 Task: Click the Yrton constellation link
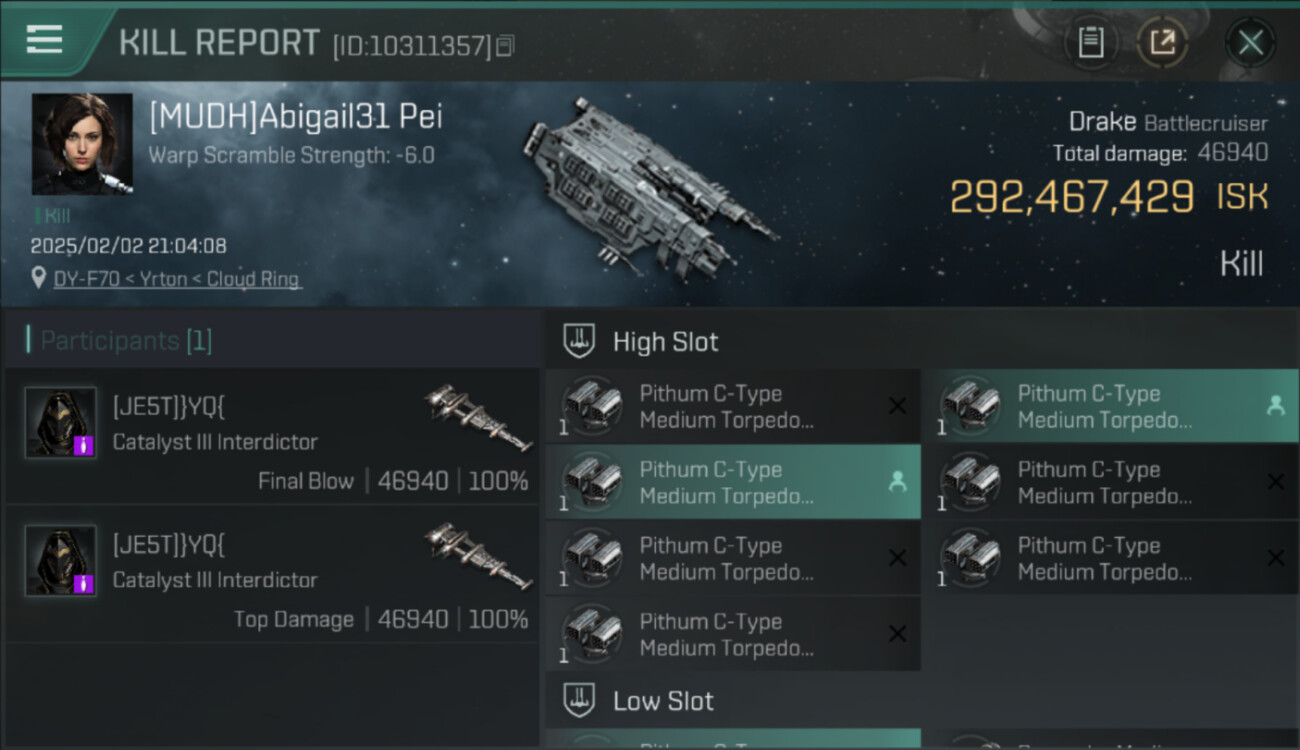(164, 279)
